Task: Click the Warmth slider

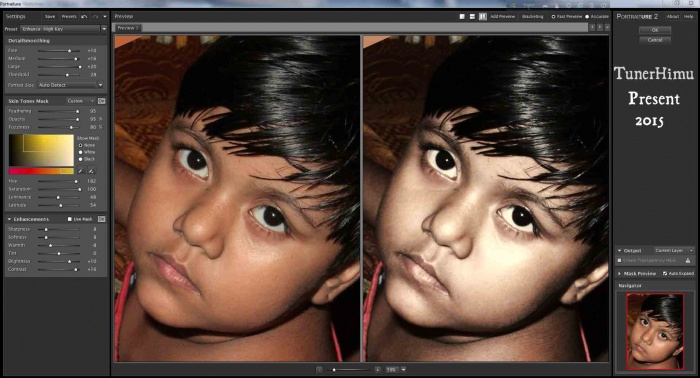Action: tap(59, 245)
